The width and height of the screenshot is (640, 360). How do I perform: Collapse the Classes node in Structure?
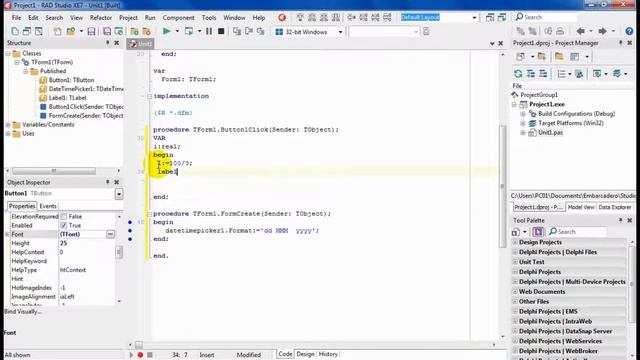pos(8,53)
